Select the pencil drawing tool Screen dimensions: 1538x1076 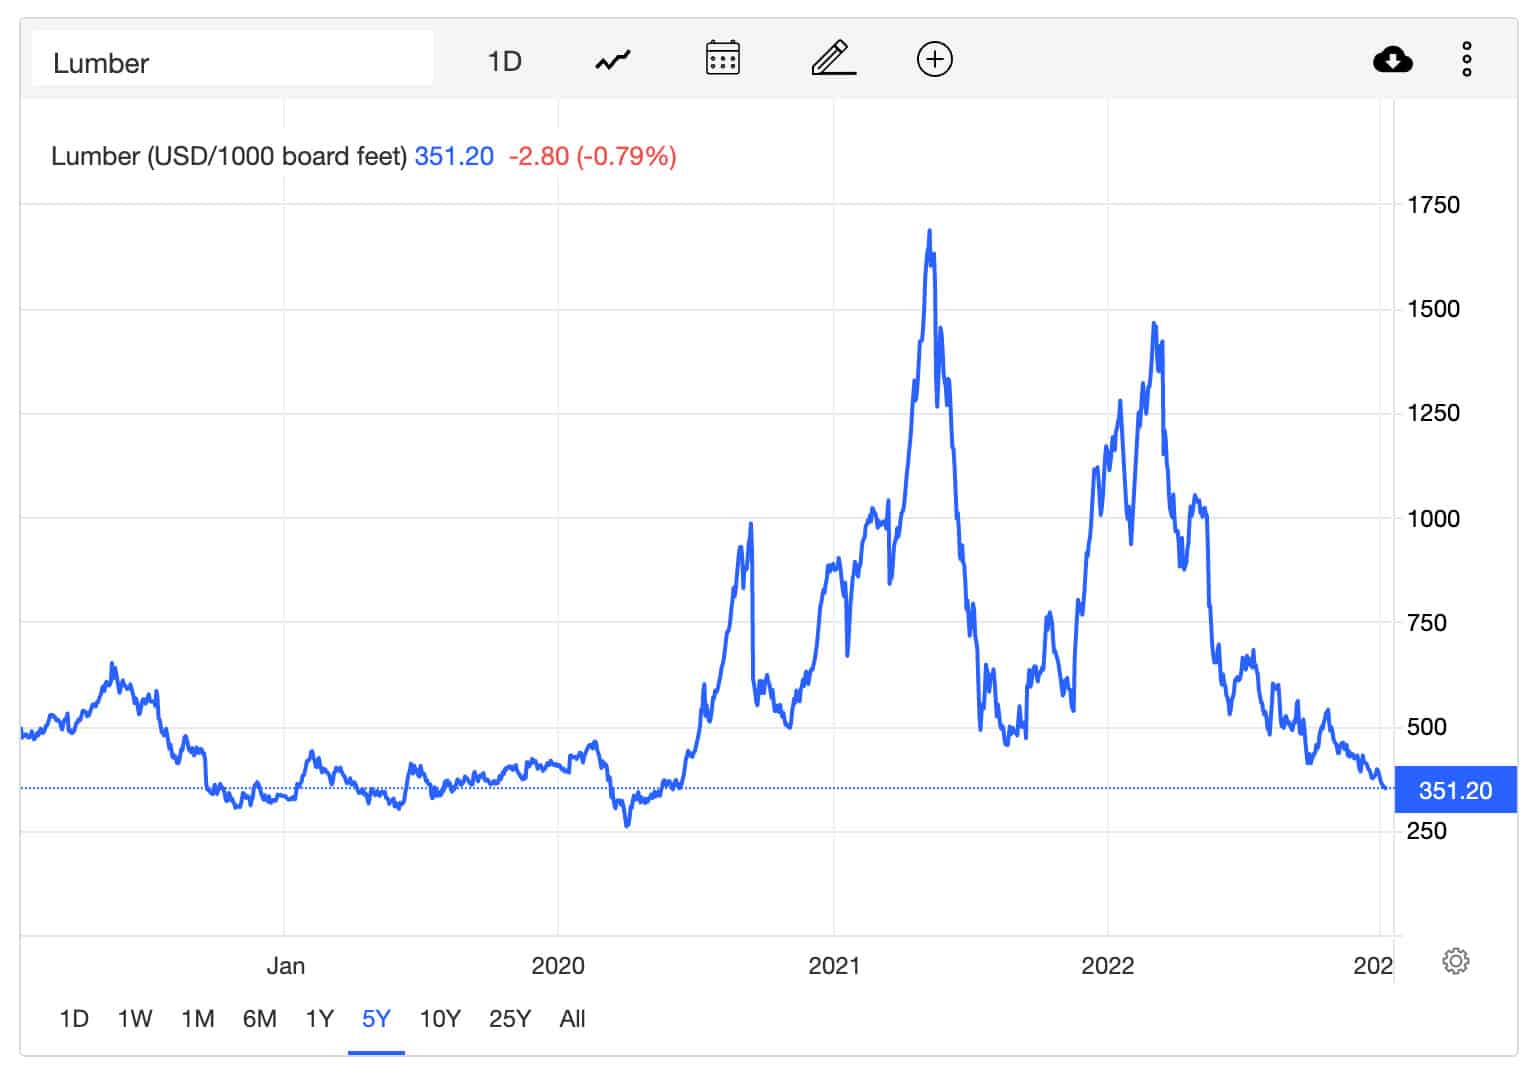tap(833, 59)
